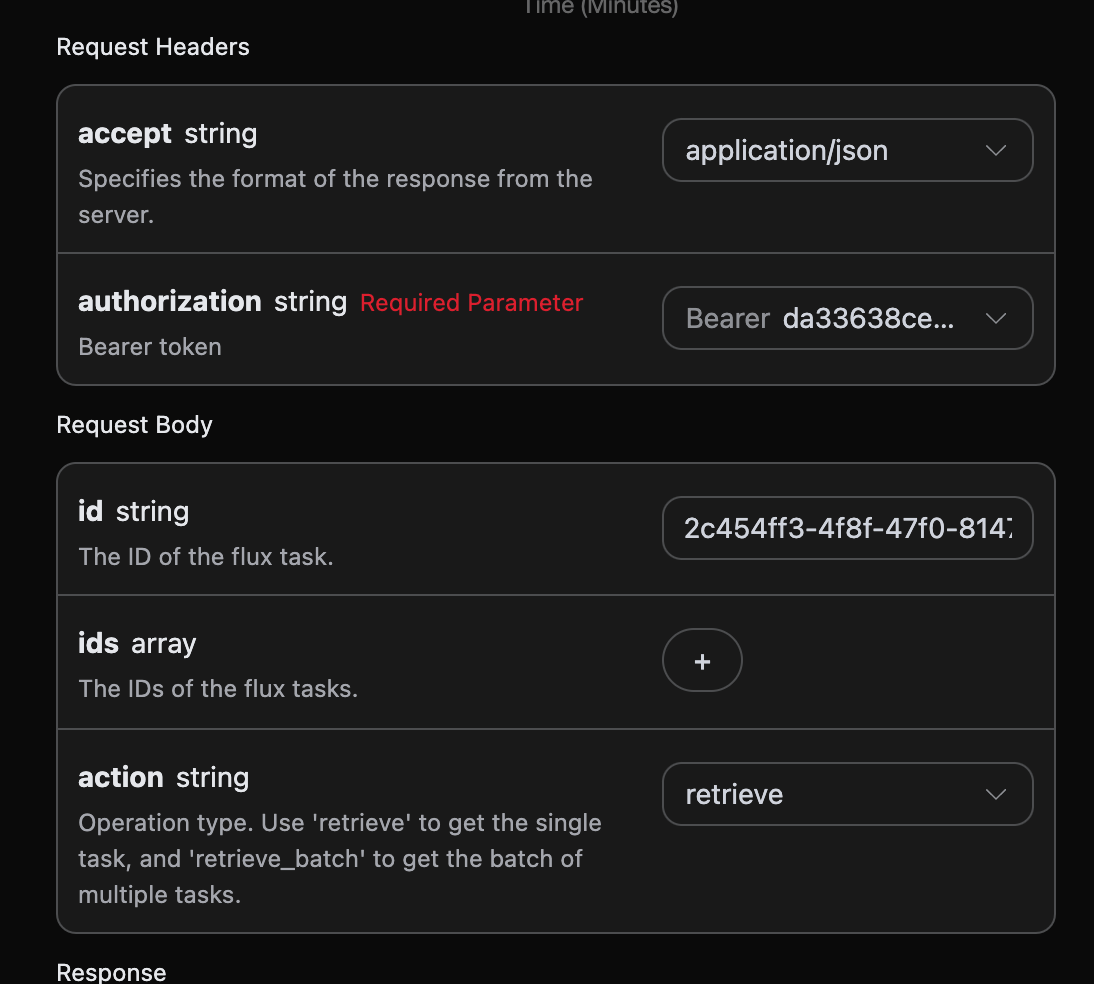Viewport: 1094px width, 984px height.
Task: Click the authorization parameter name
Action: tap(169, 302)
